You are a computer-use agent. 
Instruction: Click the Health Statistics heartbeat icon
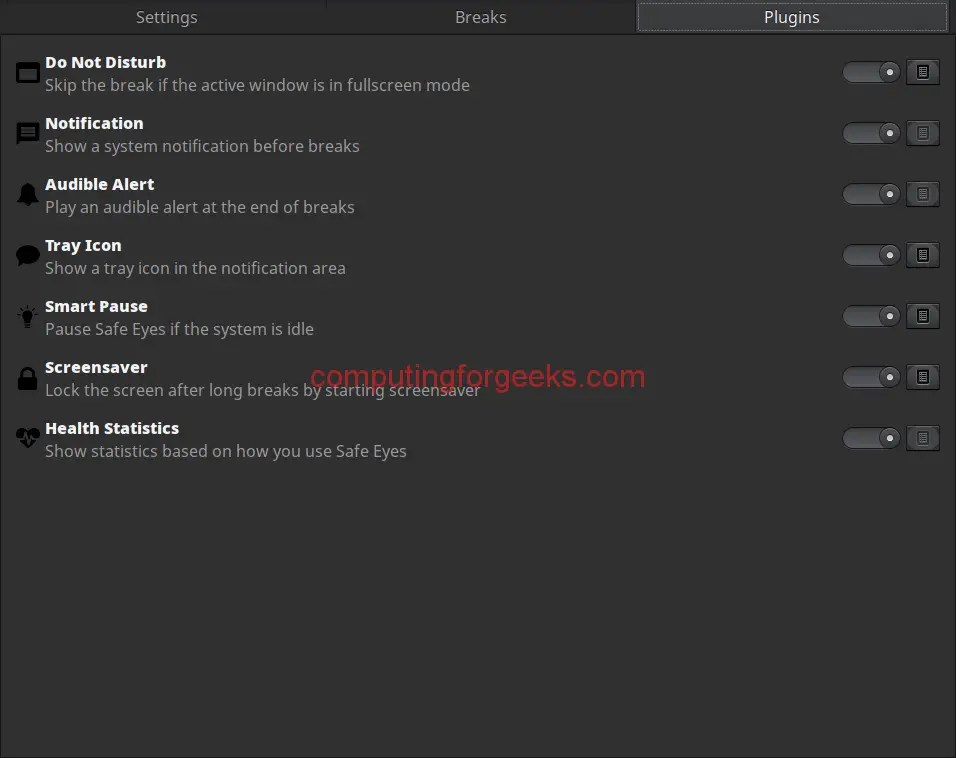coord(27,438)
